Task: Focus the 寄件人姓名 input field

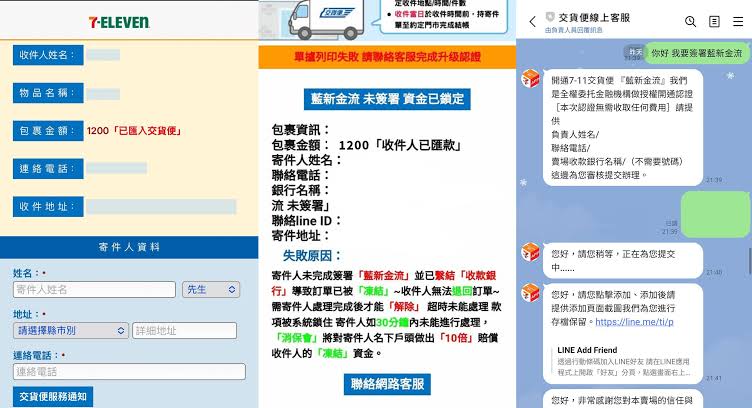Action: [94, 290]
